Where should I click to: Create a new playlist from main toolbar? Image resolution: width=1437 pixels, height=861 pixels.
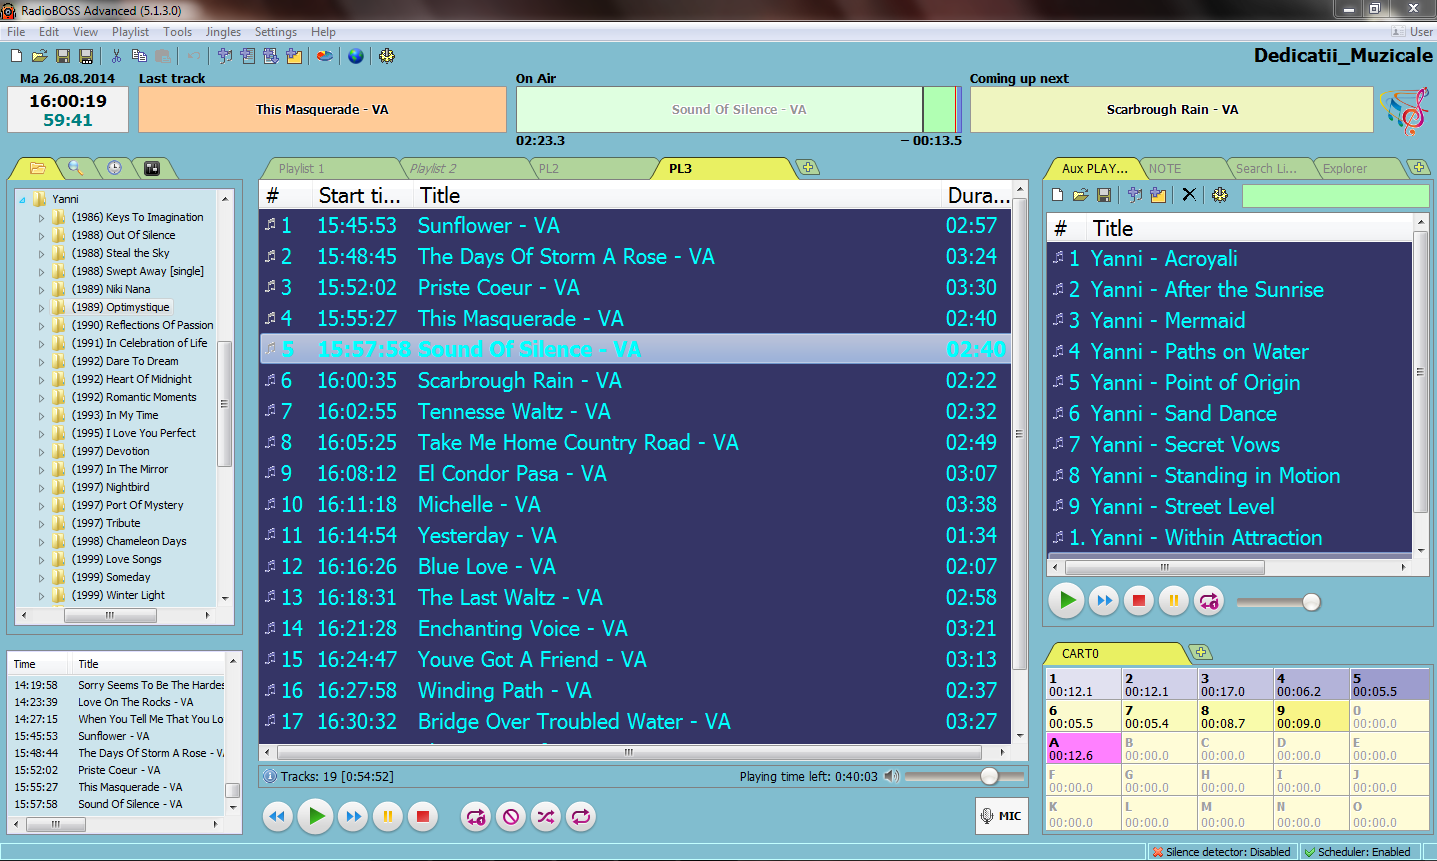pyautogui.click(x=16, y=56)
